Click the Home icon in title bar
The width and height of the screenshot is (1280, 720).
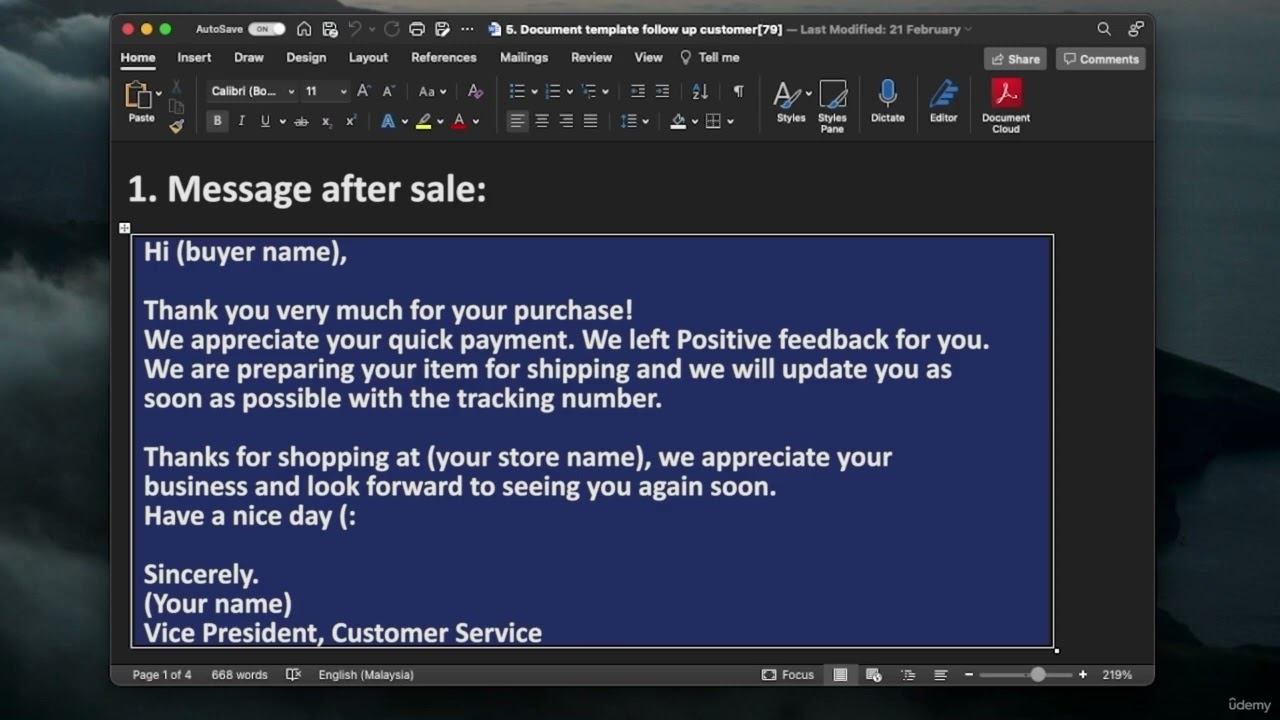pos(304,29)
